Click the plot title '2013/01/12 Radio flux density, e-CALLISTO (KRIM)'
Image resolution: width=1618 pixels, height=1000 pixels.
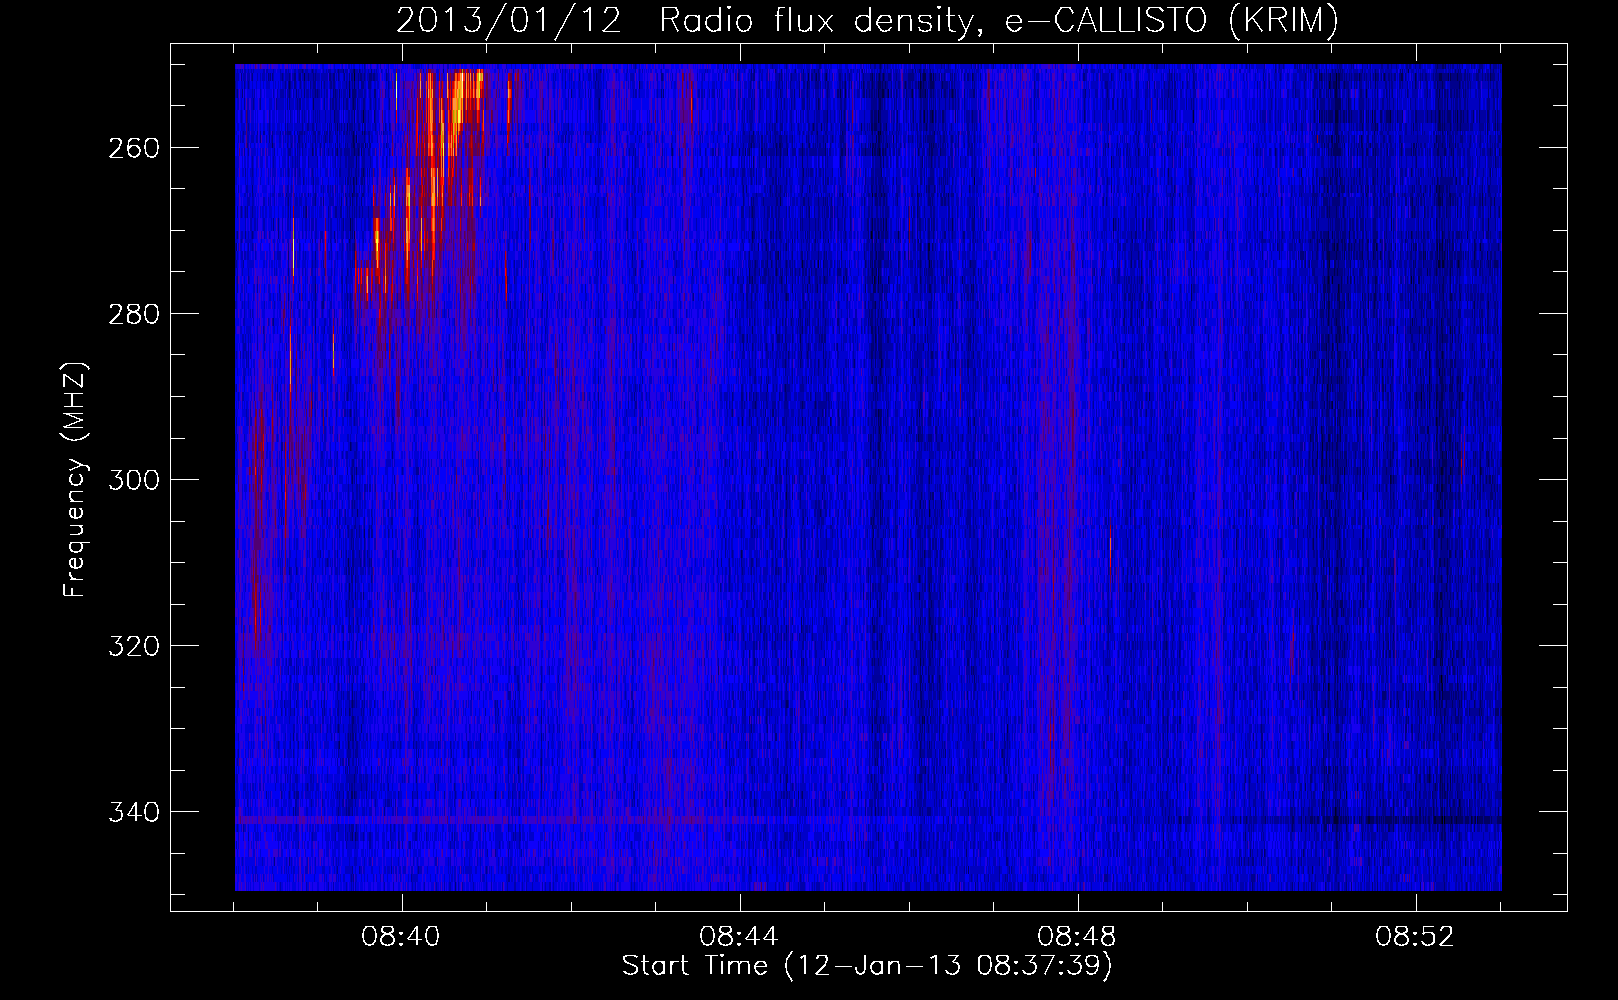[x=867, y=21]
